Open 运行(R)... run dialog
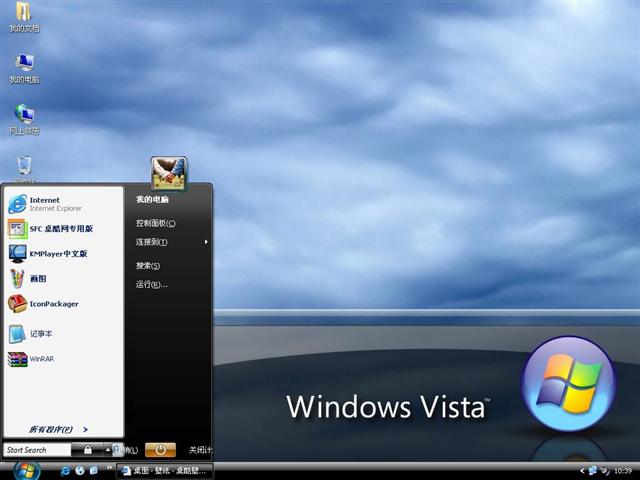 (151, 284)
